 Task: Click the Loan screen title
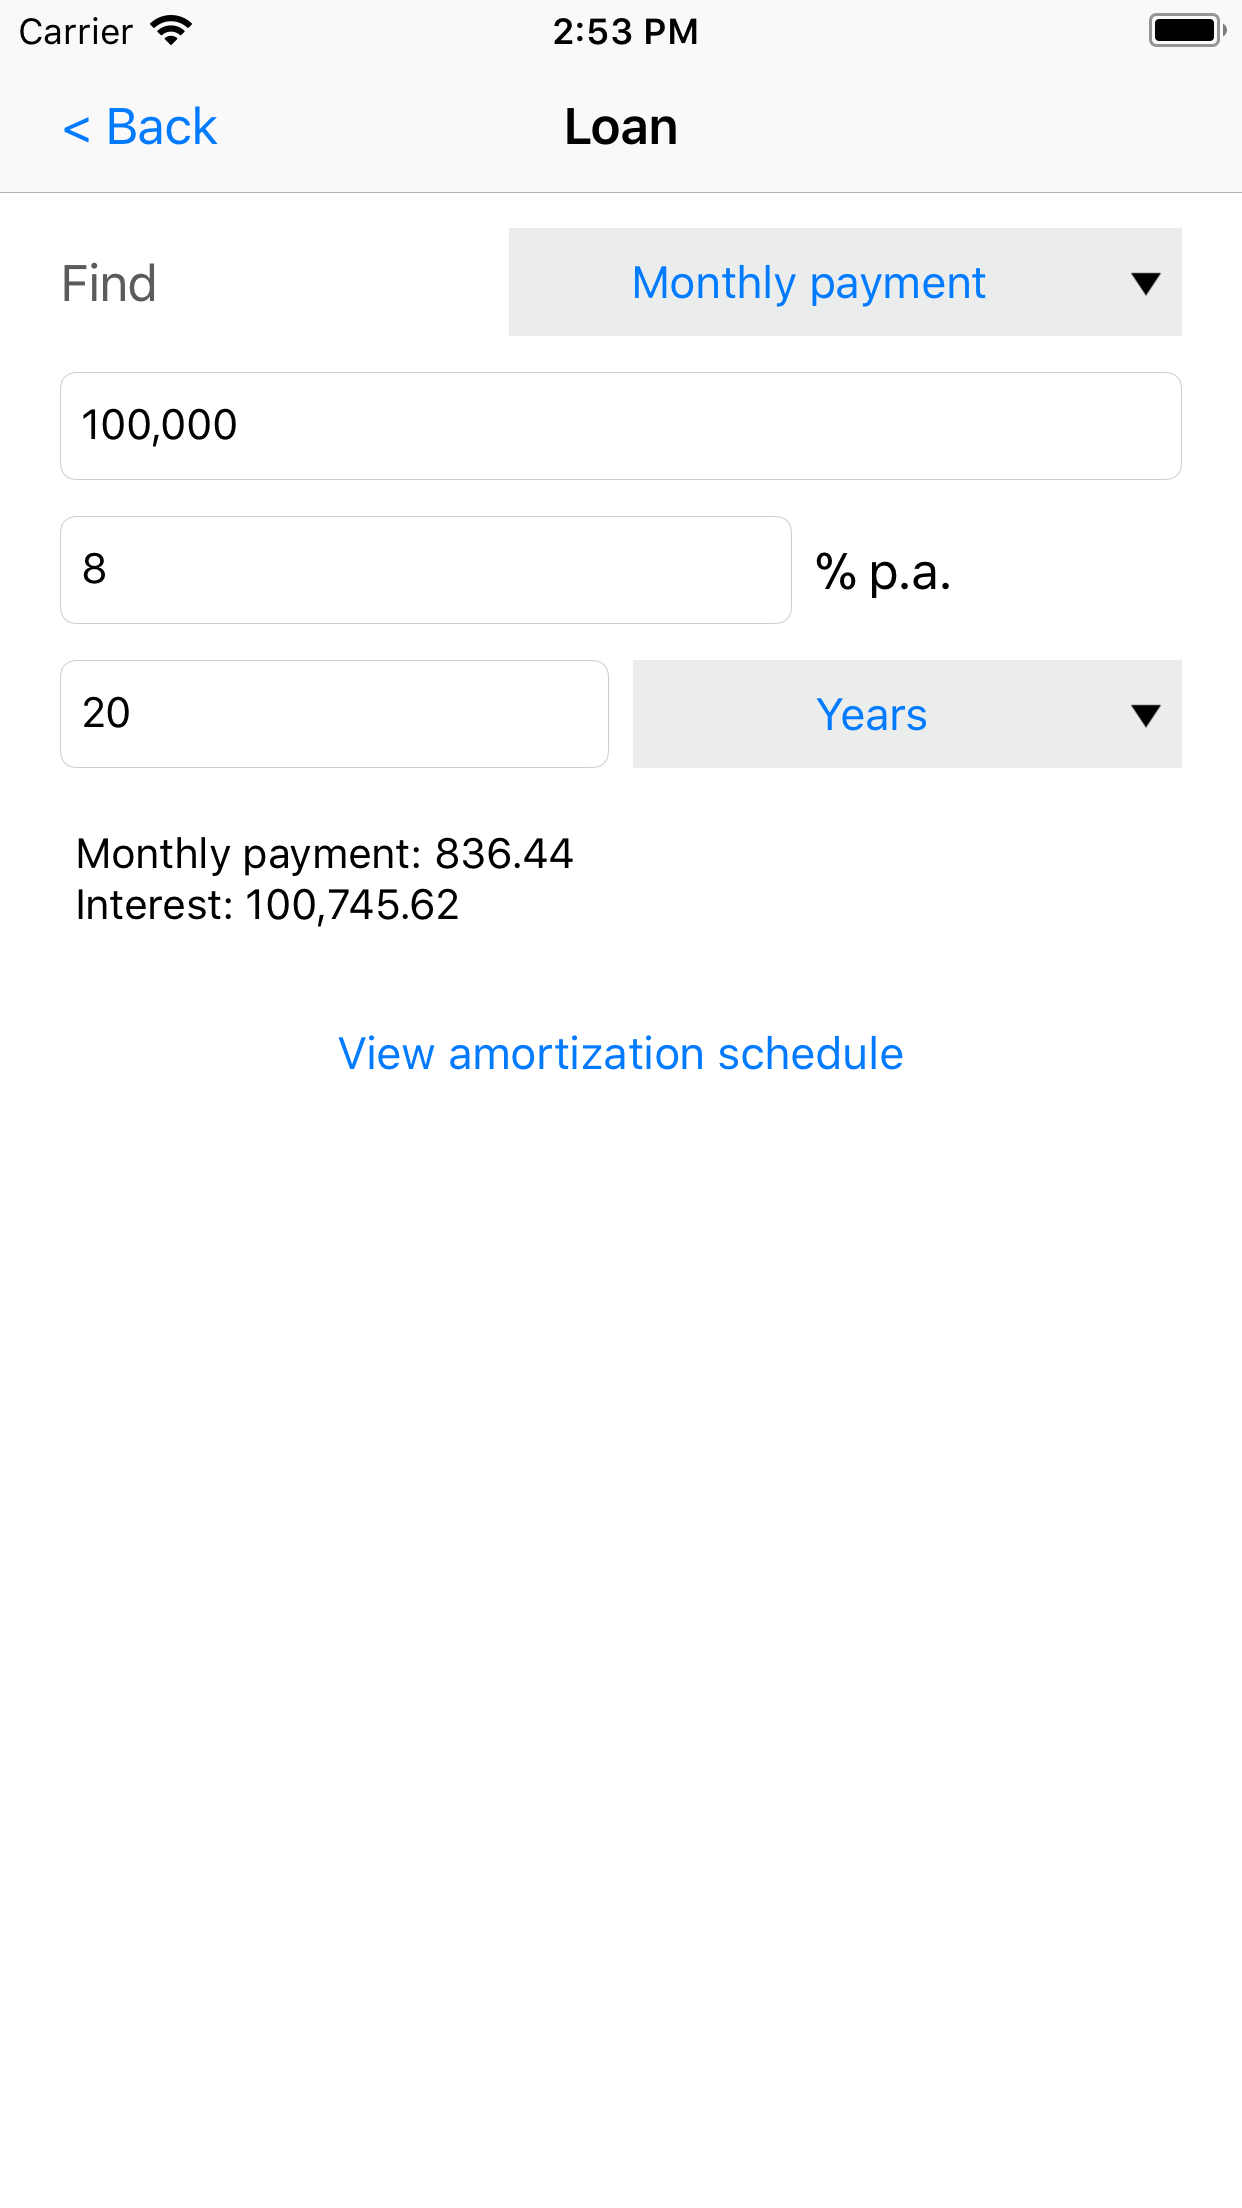click(620, 126)
